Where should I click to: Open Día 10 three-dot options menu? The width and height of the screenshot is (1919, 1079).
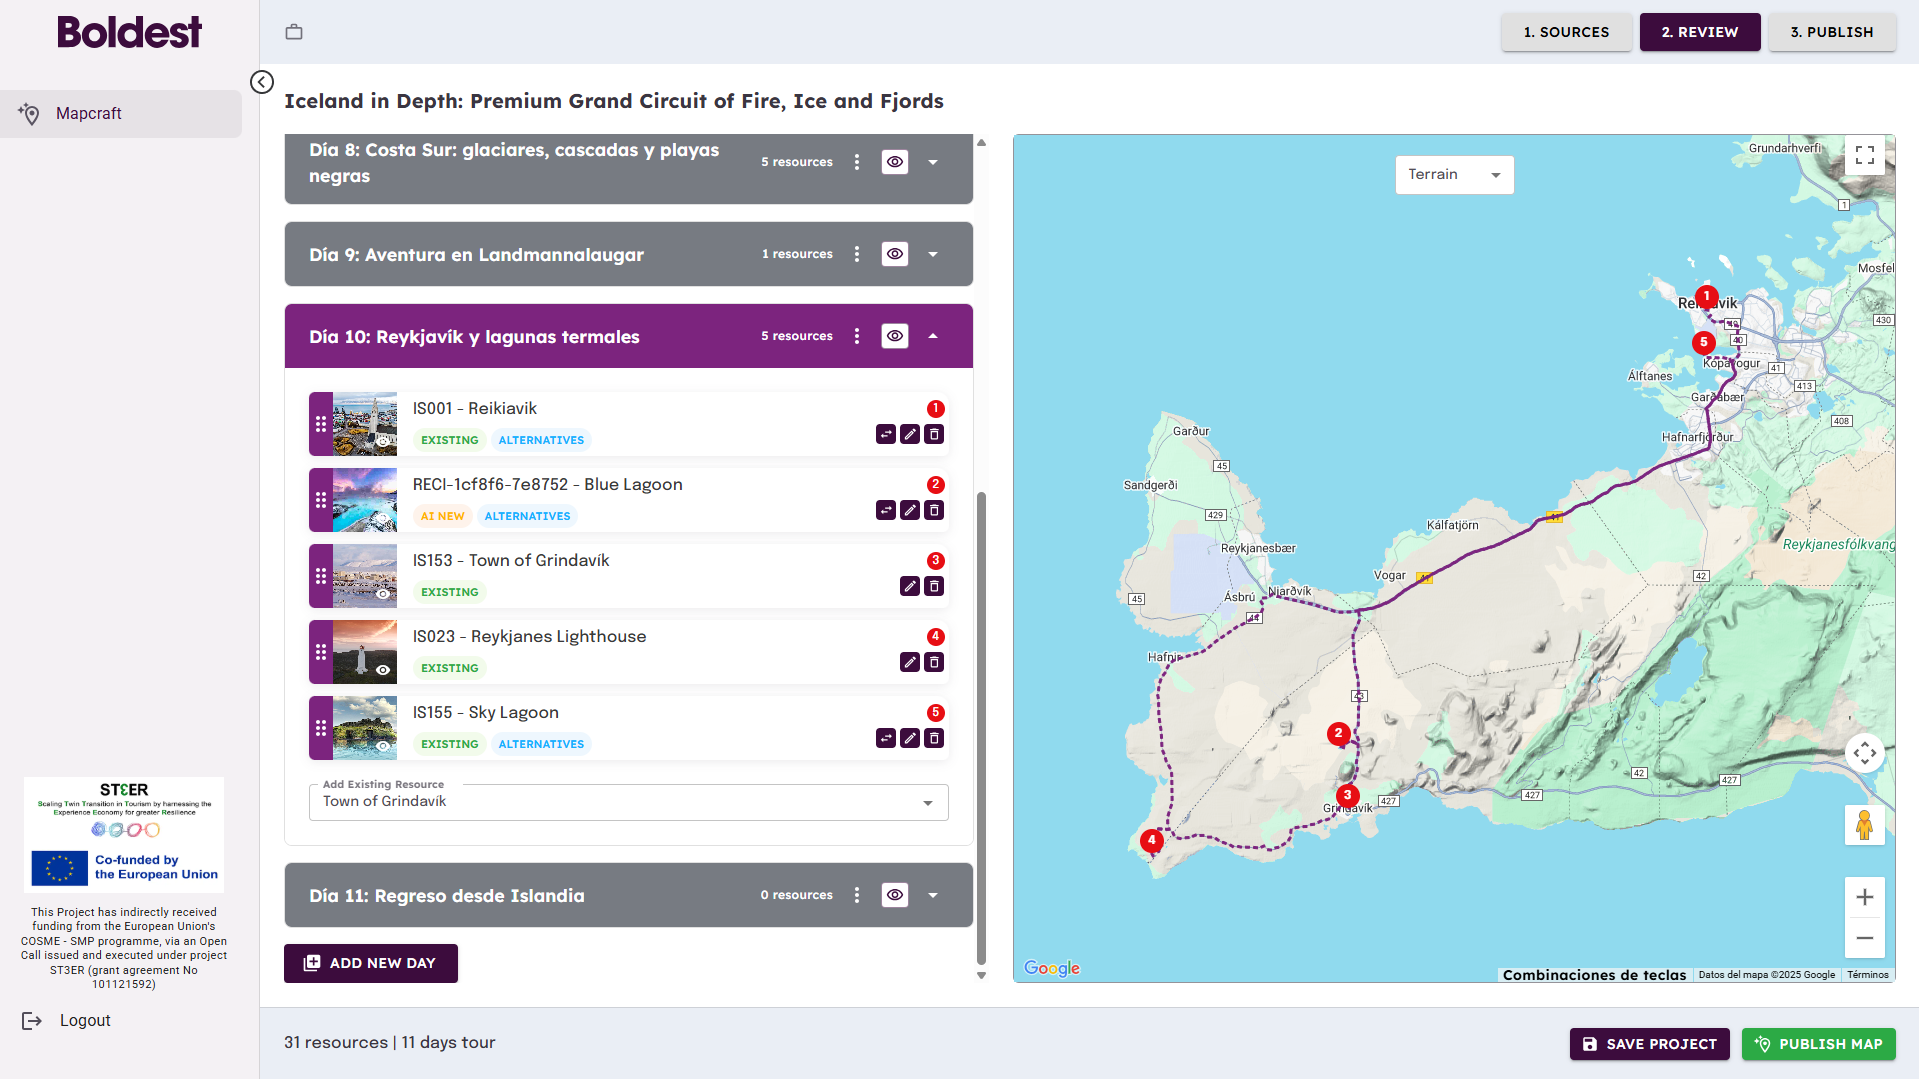point(857,336)
